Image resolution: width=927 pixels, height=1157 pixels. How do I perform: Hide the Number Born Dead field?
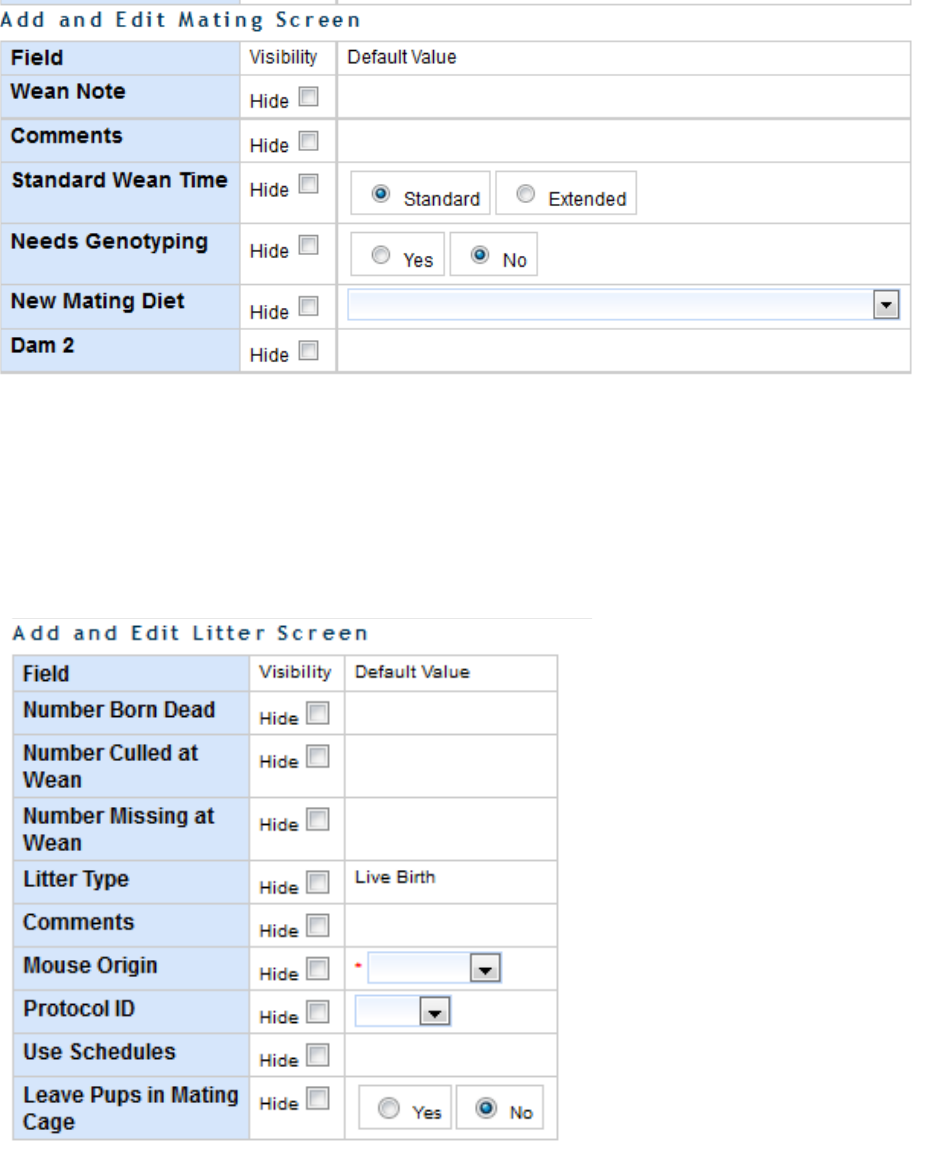click(317, 714)
